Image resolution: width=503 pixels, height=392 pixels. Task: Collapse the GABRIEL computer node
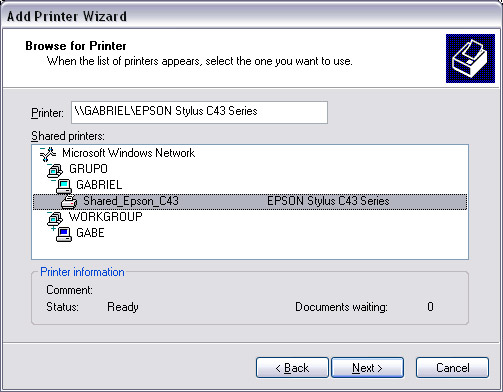pos(53,180)
